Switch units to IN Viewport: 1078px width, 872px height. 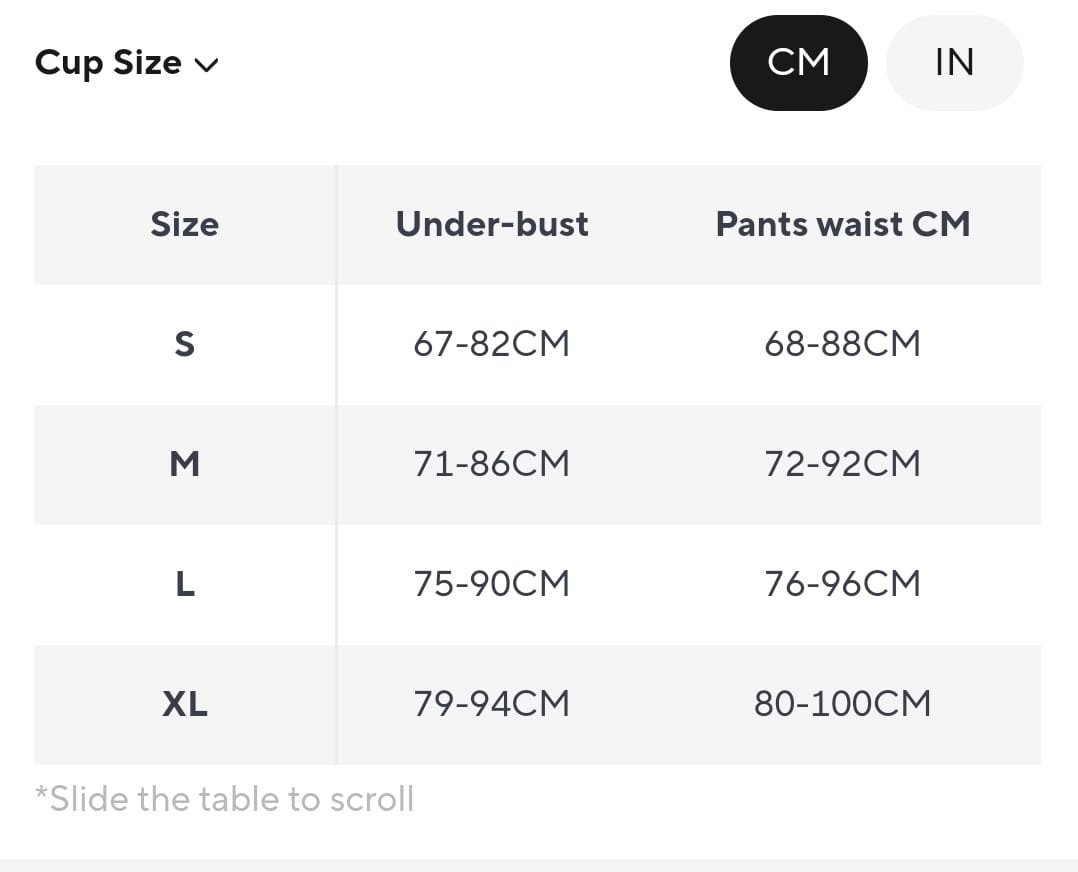tap(954, 63)
